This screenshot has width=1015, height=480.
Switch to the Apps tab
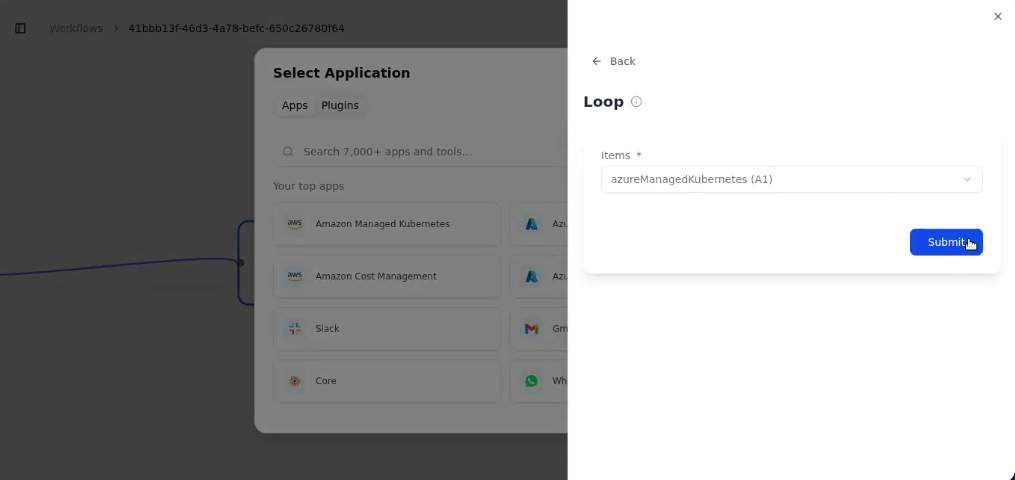pyautogui.click(x=295, y=105)
